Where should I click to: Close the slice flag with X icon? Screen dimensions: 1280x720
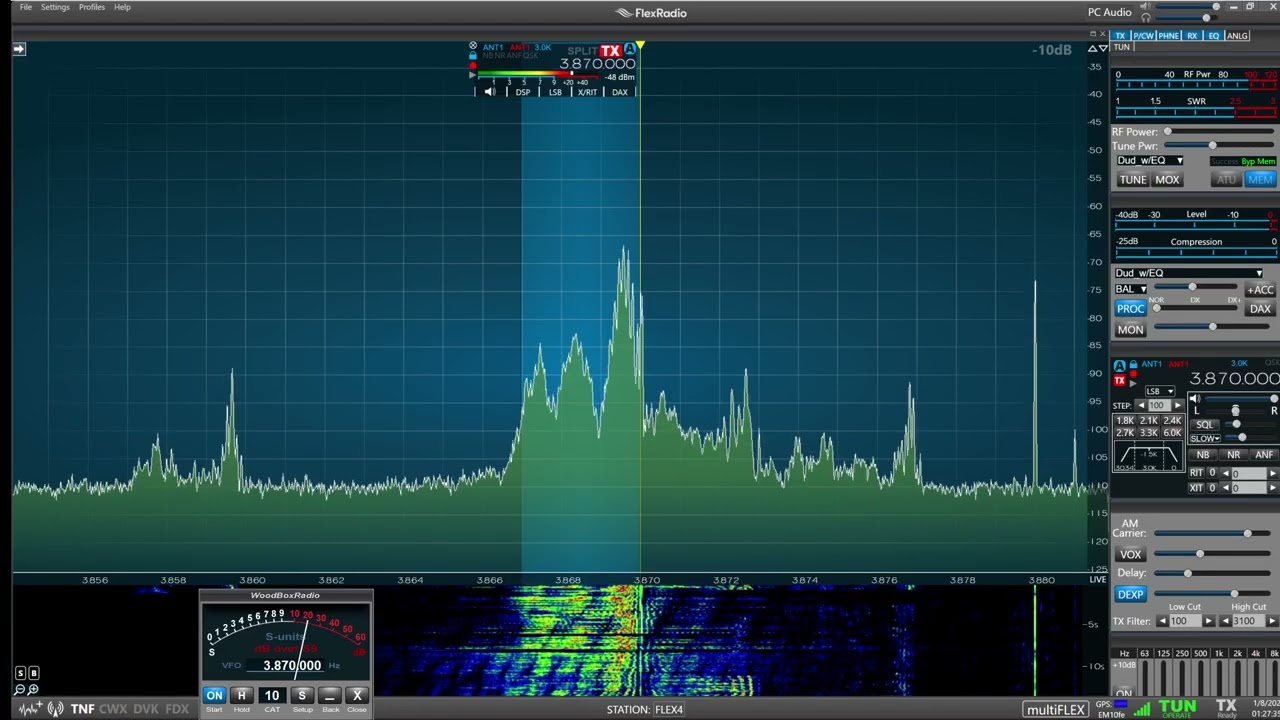tap(473, 46)
